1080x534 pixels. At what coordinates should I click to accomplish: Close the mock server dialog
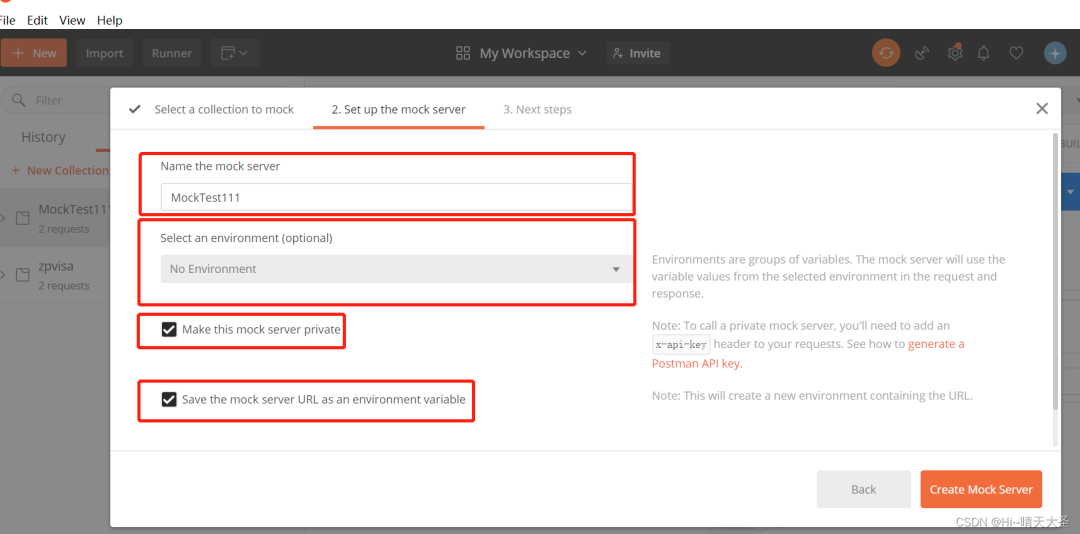1042,108
